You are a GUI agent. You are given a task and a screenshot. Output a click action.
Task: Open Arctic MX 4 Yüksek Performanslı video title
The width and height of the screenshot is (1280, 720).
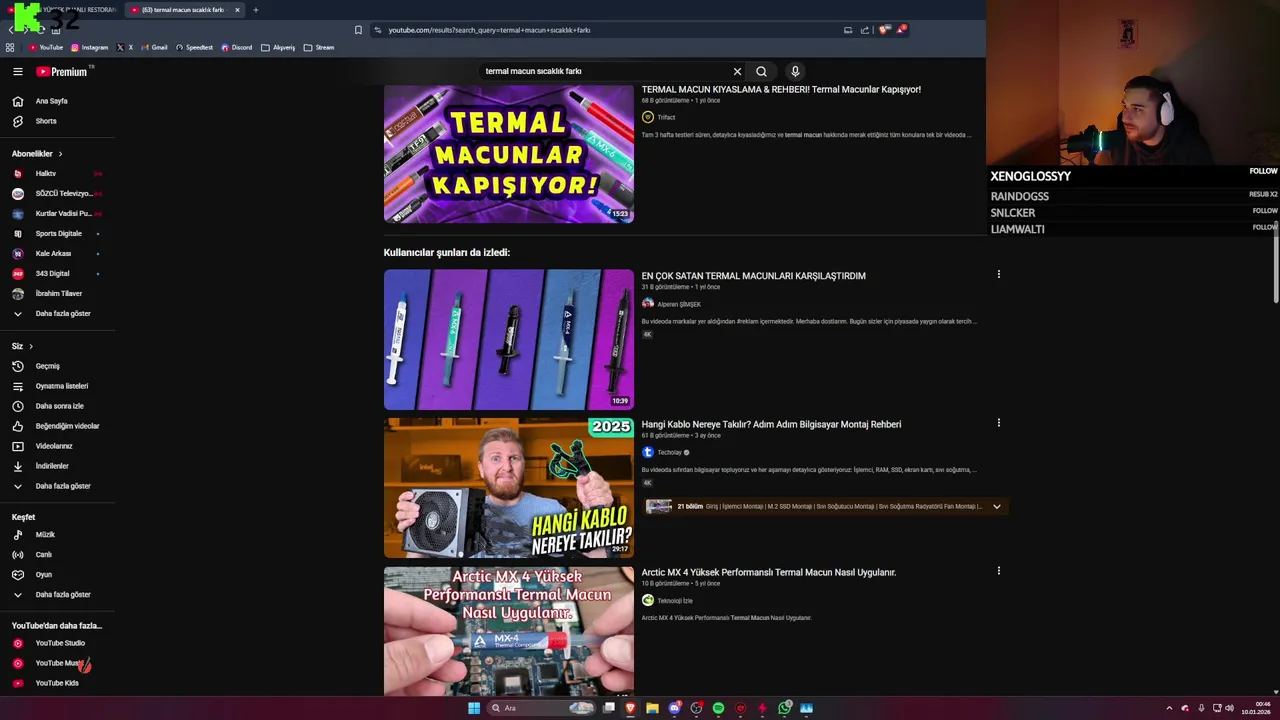click(768, 573)
